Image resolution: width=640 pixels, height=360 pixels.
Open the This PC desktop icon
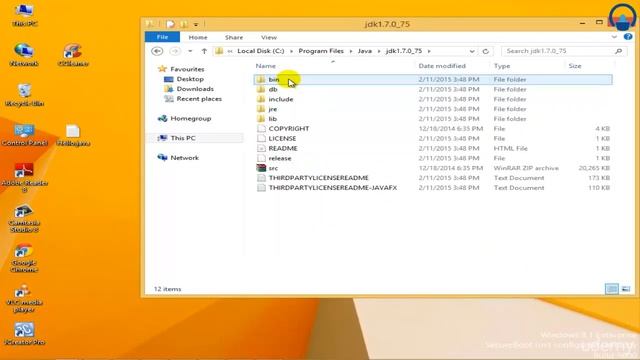[x=24, y=16]
